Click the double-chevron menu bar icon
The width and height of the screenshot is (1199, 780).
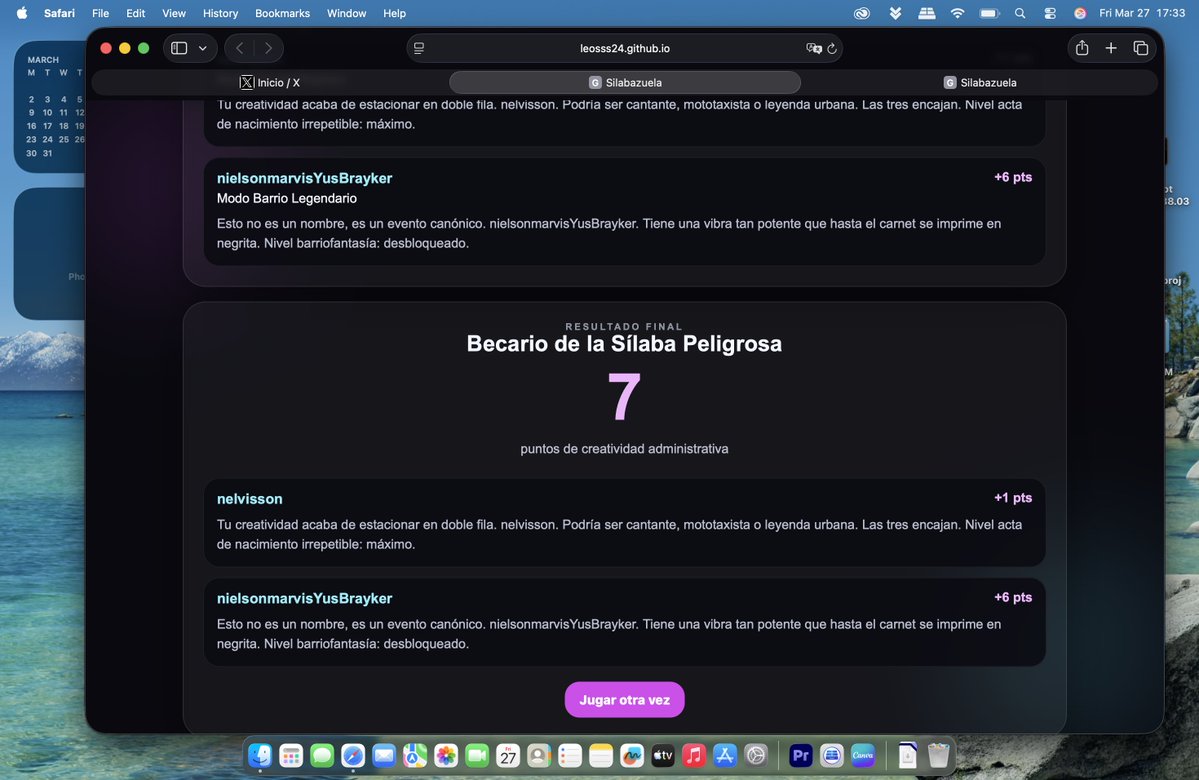coord(895,13)
